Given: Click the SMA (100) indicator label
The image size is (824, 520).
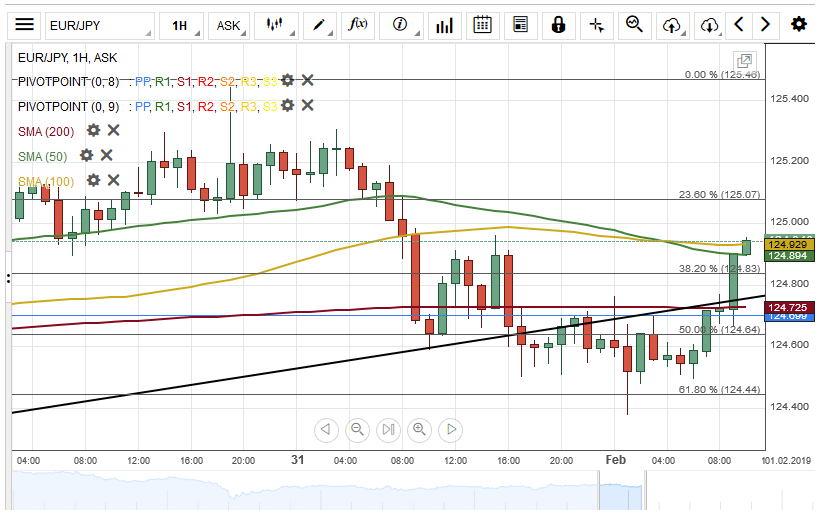Looking at the screenshot, I should pos(46,180).
